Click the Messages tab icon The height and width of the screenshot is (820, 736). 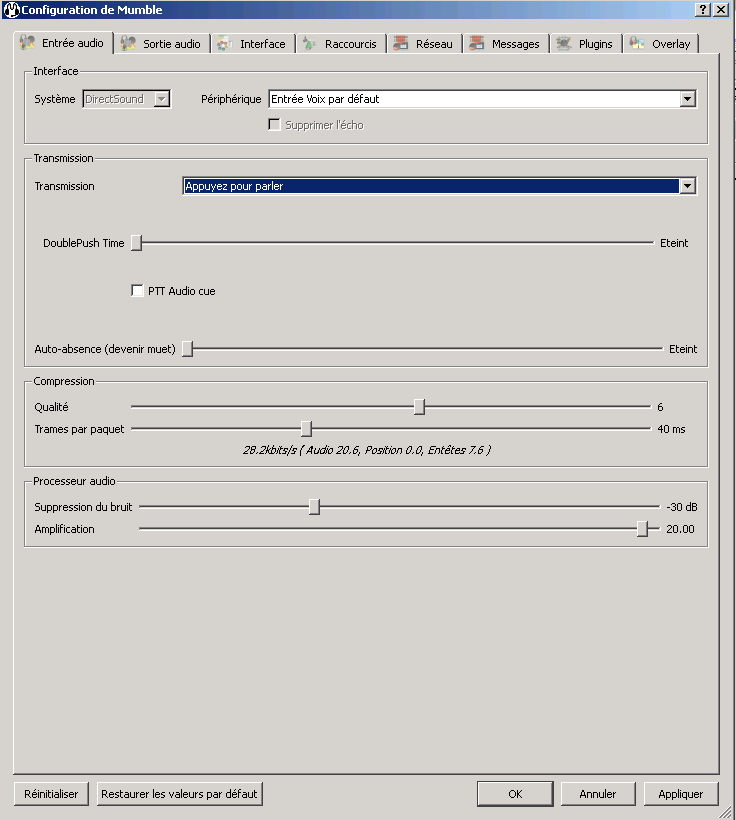(x=477, y=43)
